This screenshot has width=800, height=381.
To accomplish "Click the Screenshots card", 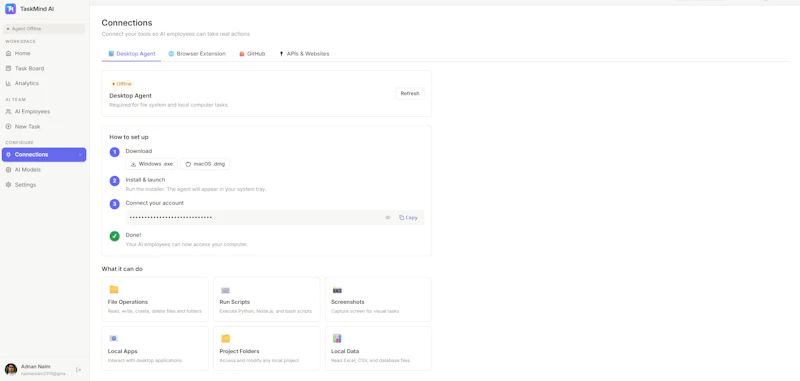I will [379, 299].
